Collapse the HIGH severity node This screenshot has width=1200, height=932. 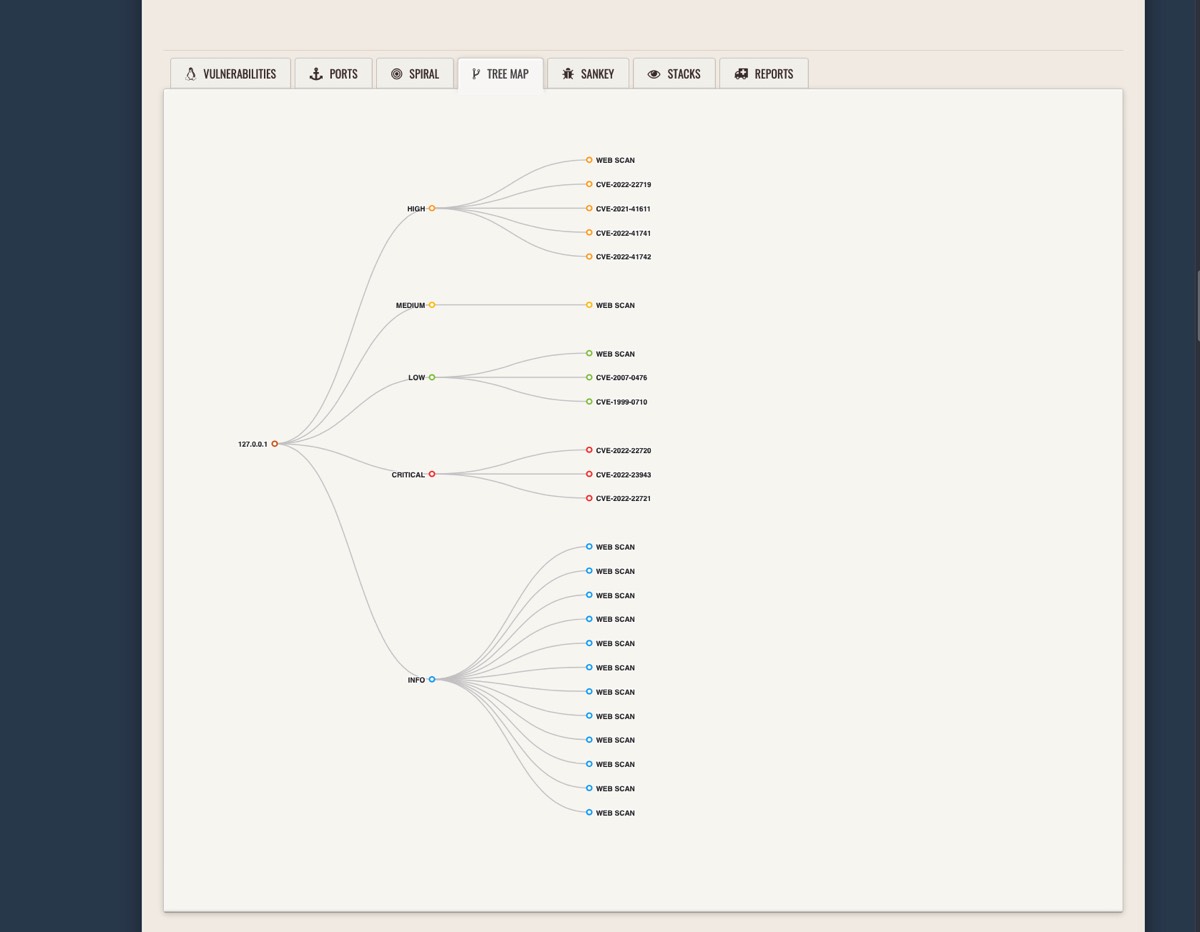tap(432, 209)
